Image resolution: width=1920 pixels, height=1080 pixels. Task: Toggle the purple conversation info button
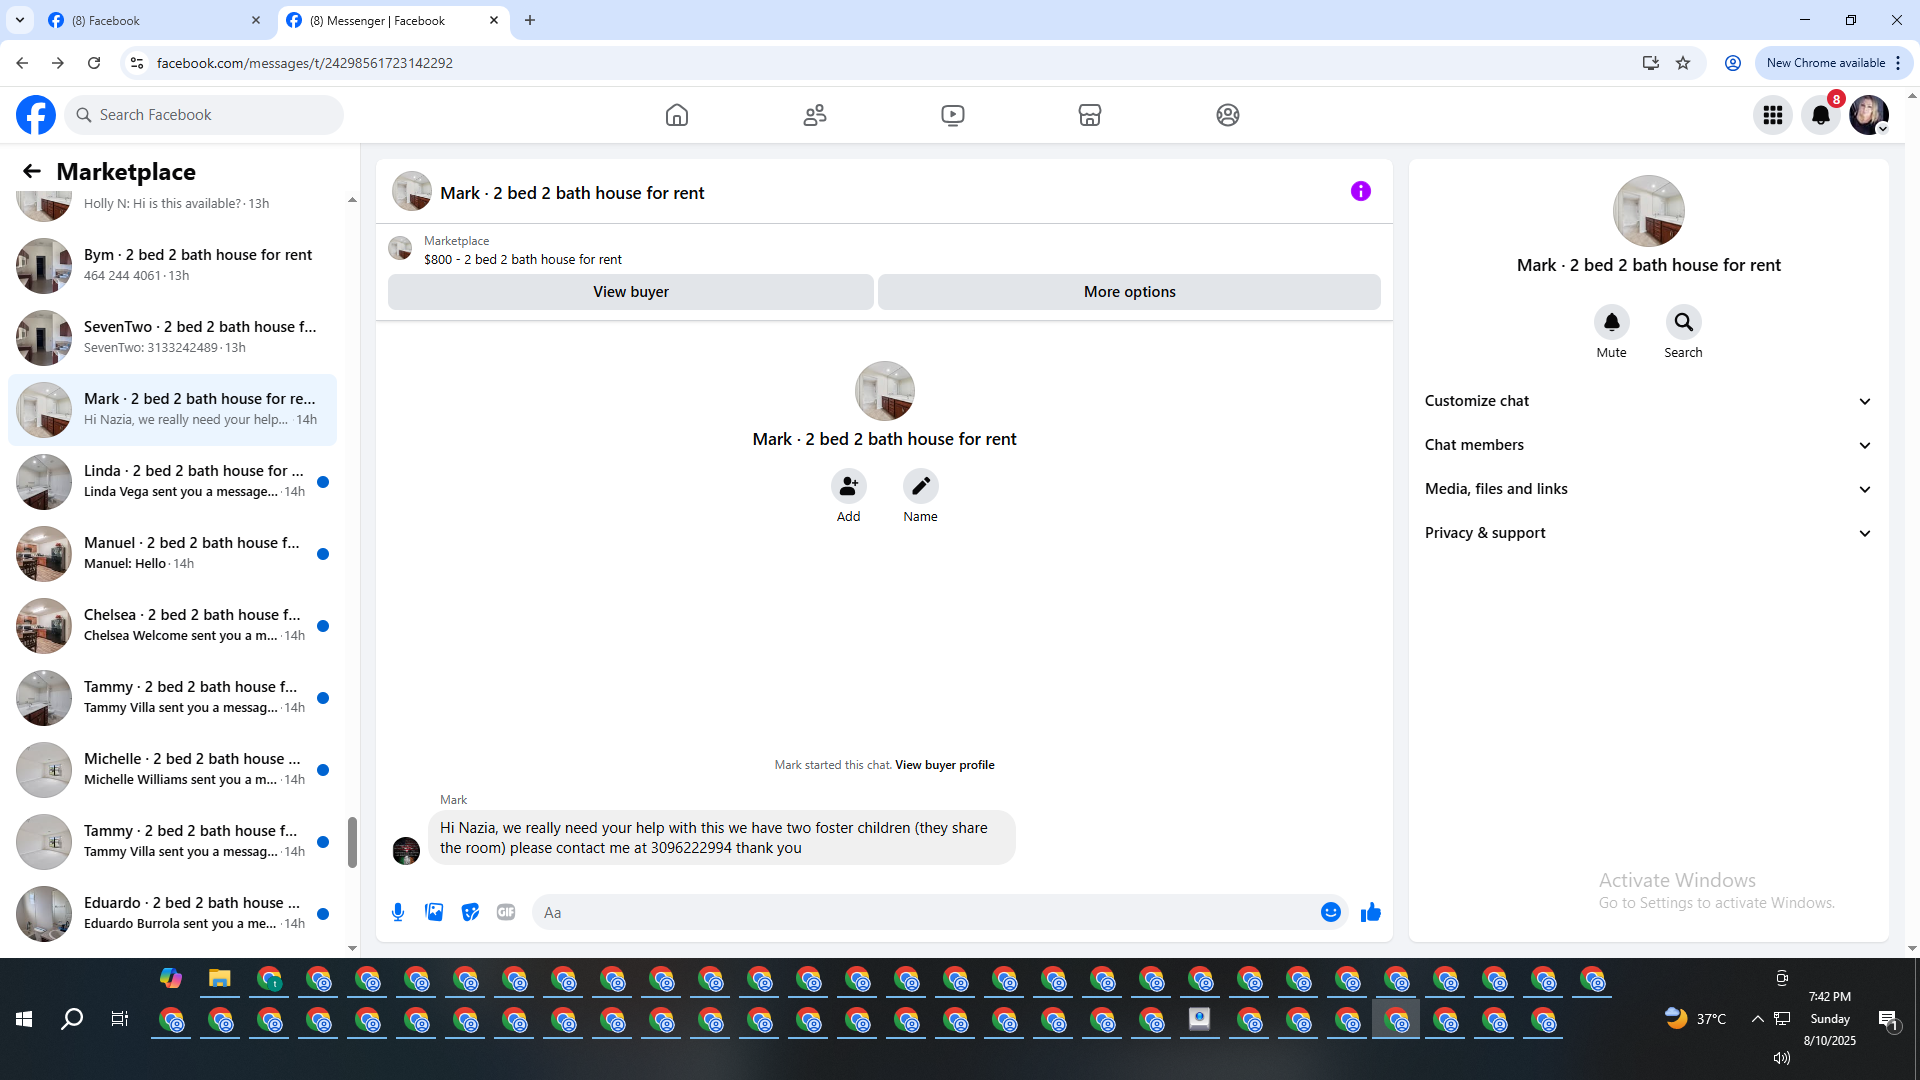(1360, 191)
